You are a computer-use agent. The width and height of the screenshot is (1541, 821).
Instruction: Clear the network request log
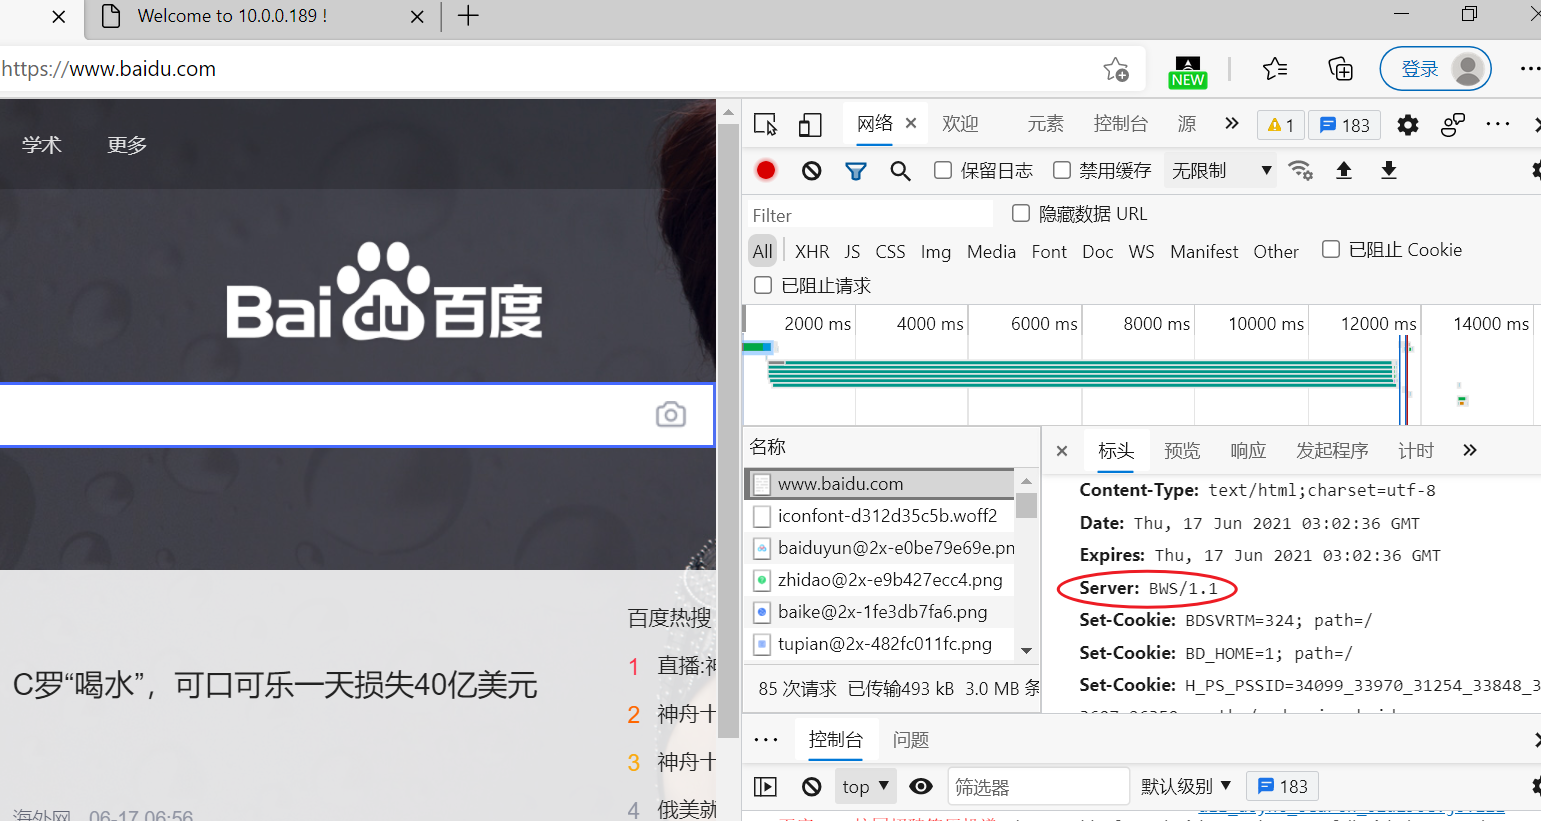coord(810,170)
